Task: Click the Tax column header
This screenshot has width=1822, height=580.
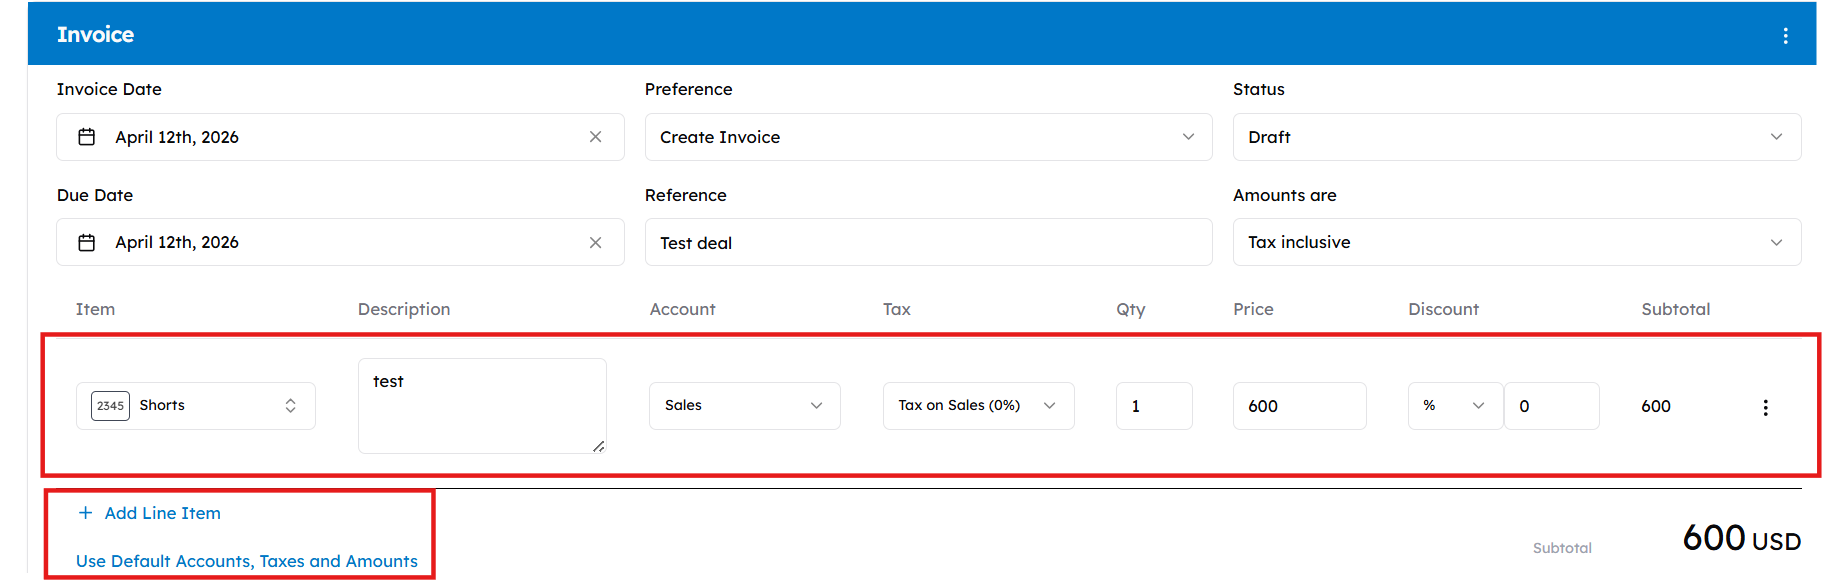Action: click(x=896, y=309)
